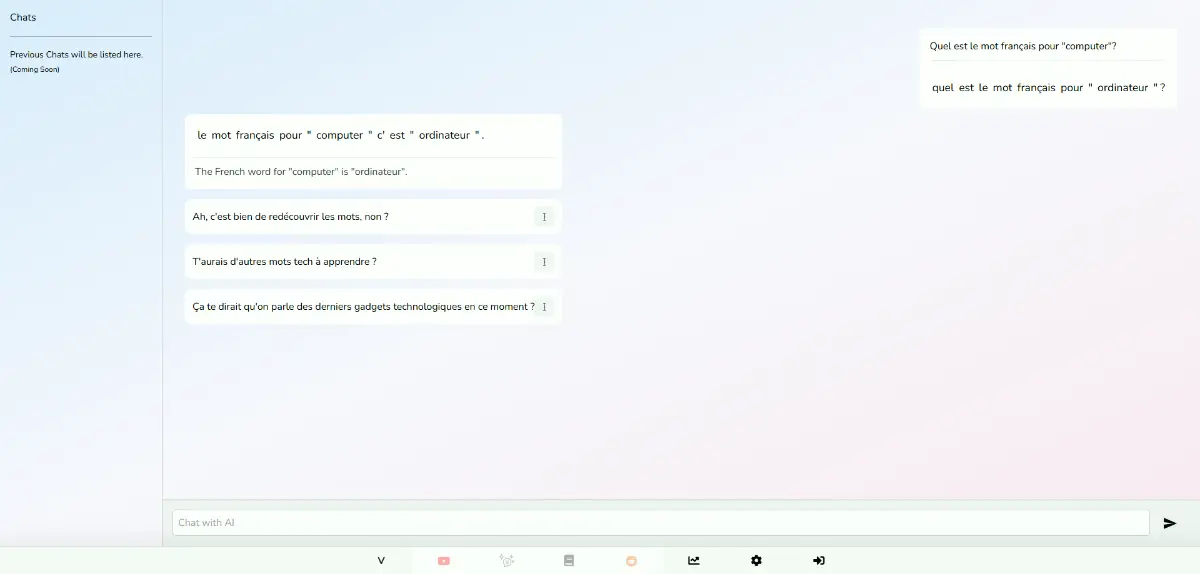This screenshot has width=1200, height=574.
Task: Select the "V" item in bottom bar
Action: tap(381, 561)
